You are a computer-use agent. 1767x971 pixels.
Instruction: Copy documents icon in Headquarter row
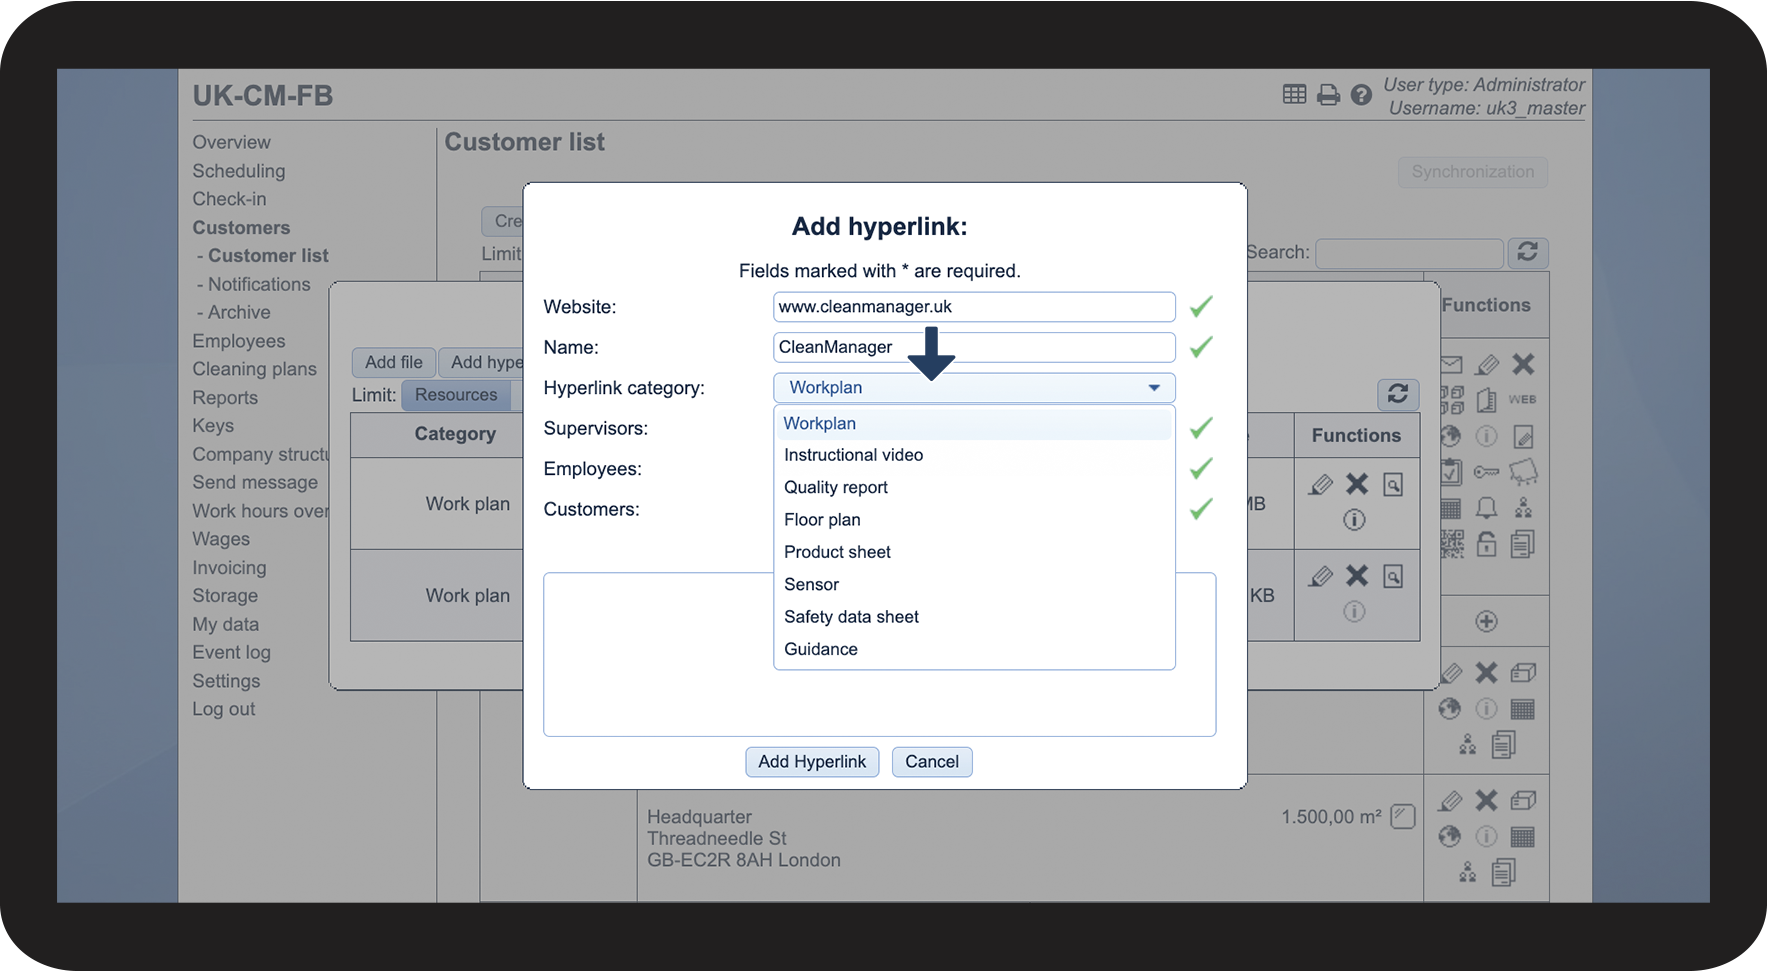tap(1503, 873)
